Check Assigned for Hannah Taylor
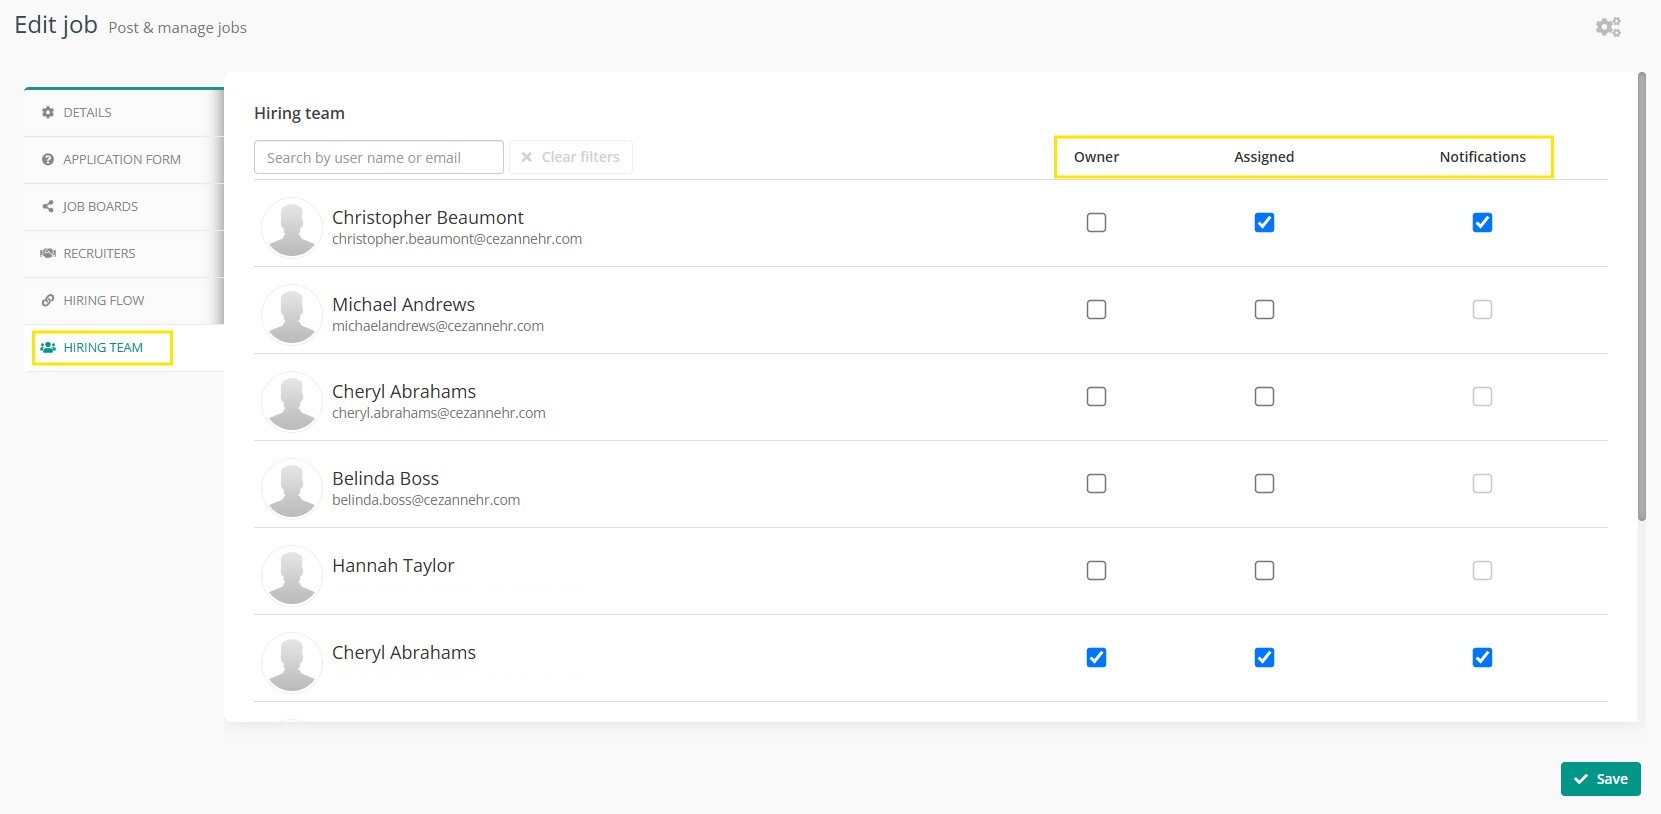 coord(1264,571)
